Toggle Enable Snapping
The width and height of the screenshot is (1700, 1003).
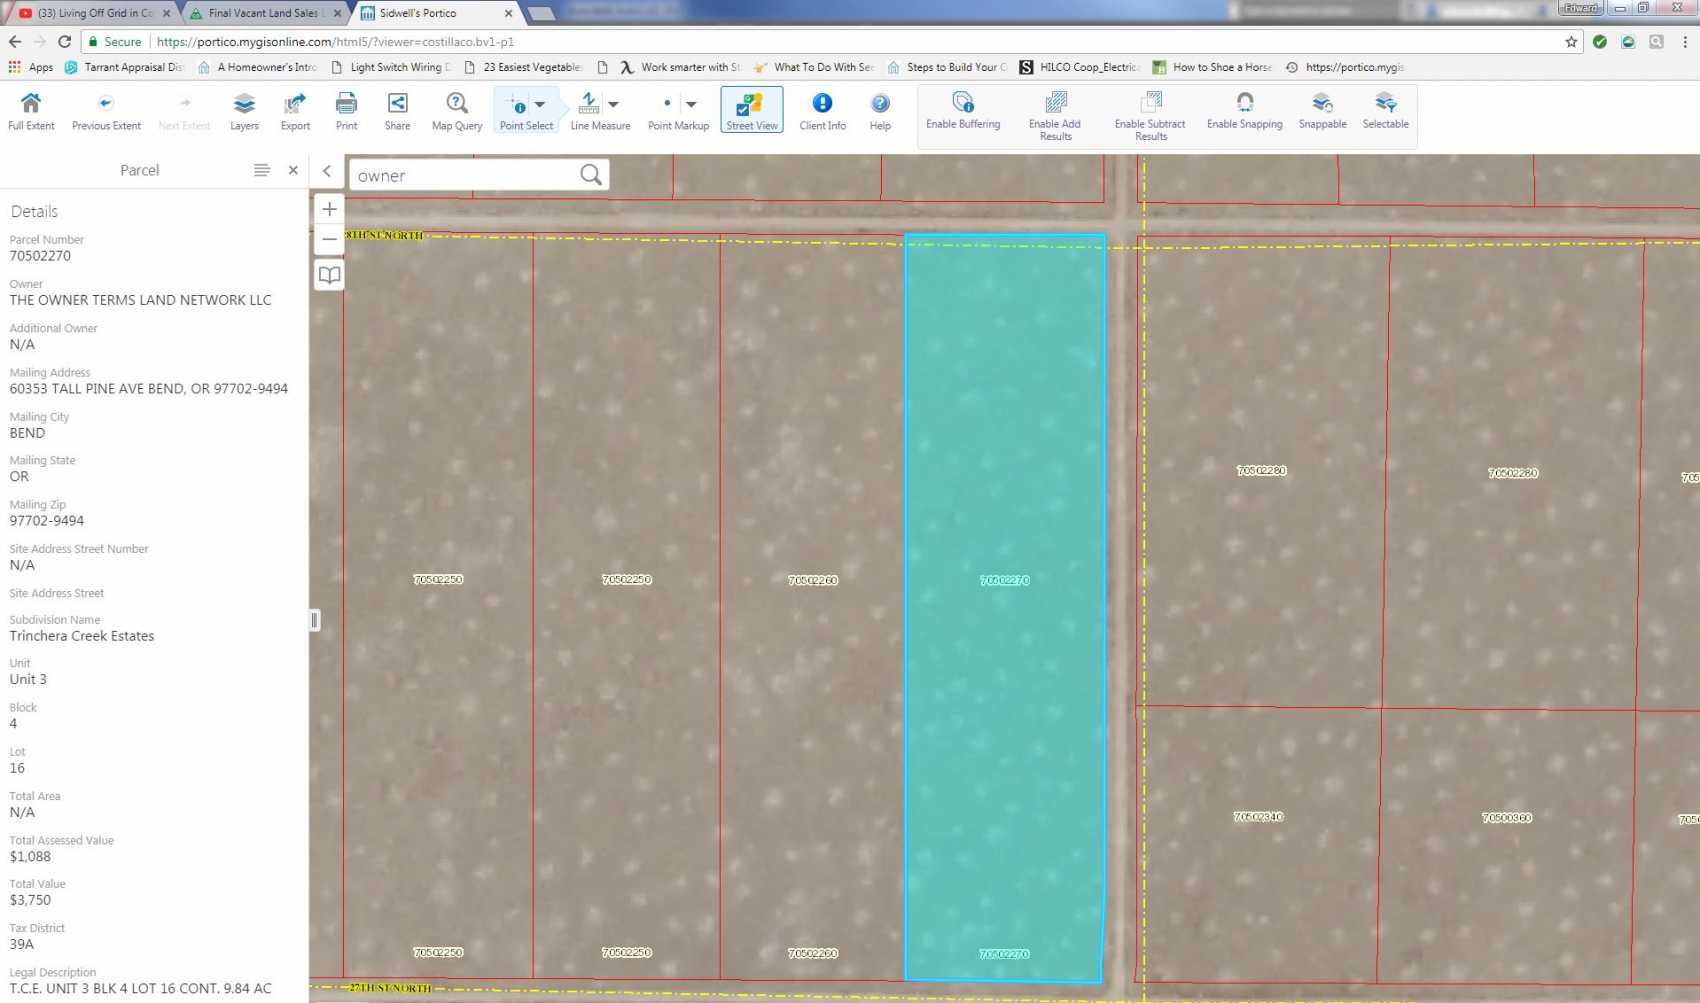1245,111
